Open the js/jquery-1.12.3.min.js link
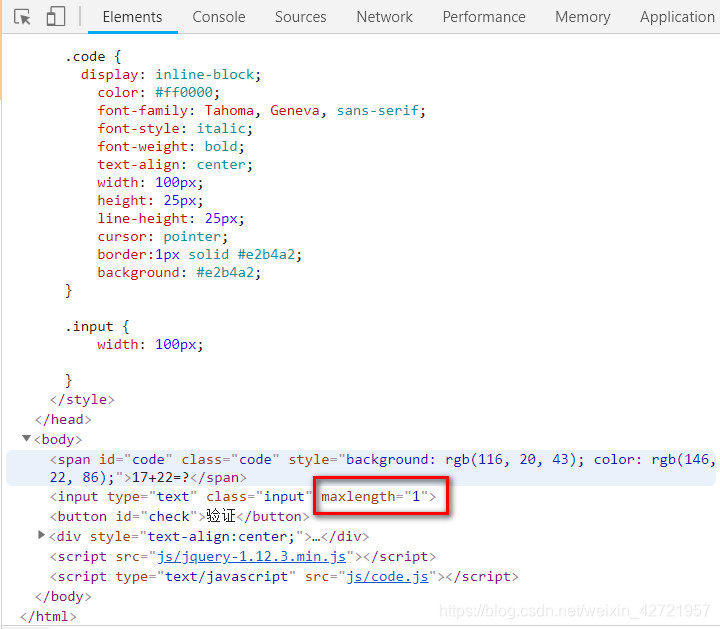Screen dimensions: 720x629 [251, 556]
